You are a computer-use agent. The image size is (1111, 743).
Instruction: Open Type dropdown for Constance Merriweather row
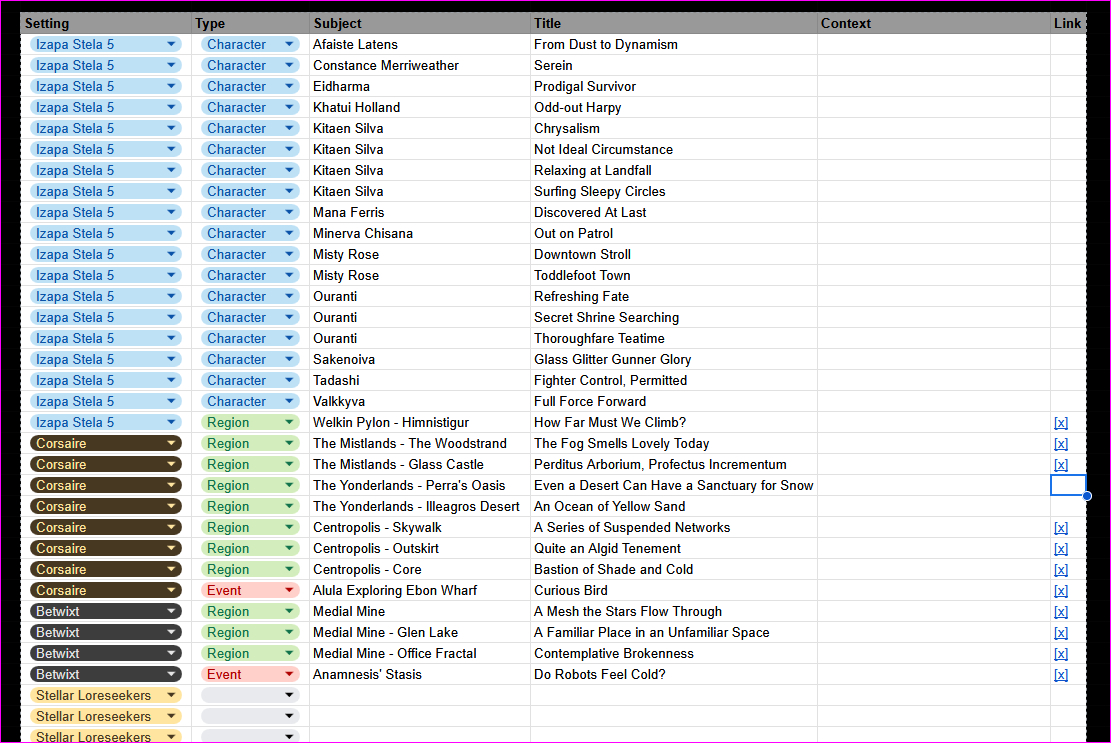tap(289, 65)
